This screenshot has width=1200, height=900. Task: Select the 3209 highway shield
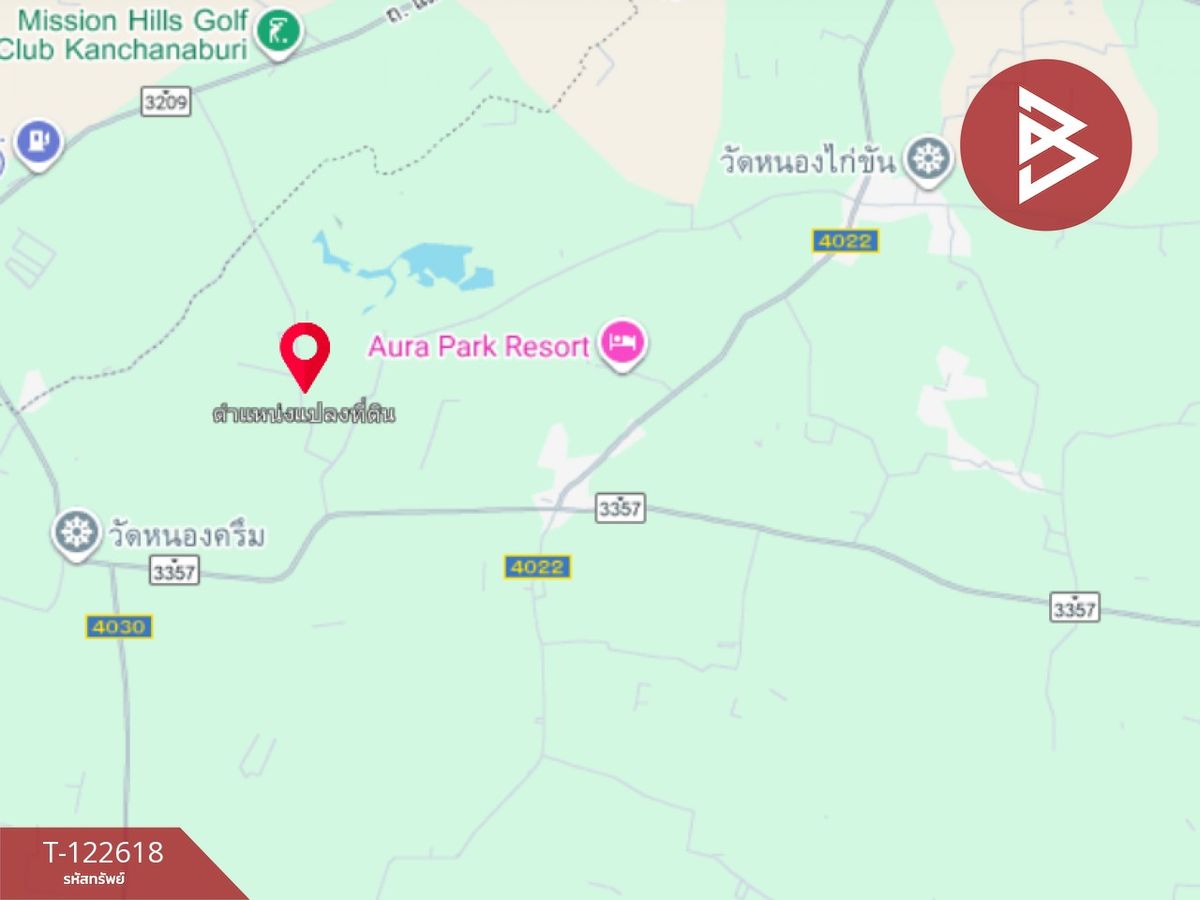(x=165, y=101)
